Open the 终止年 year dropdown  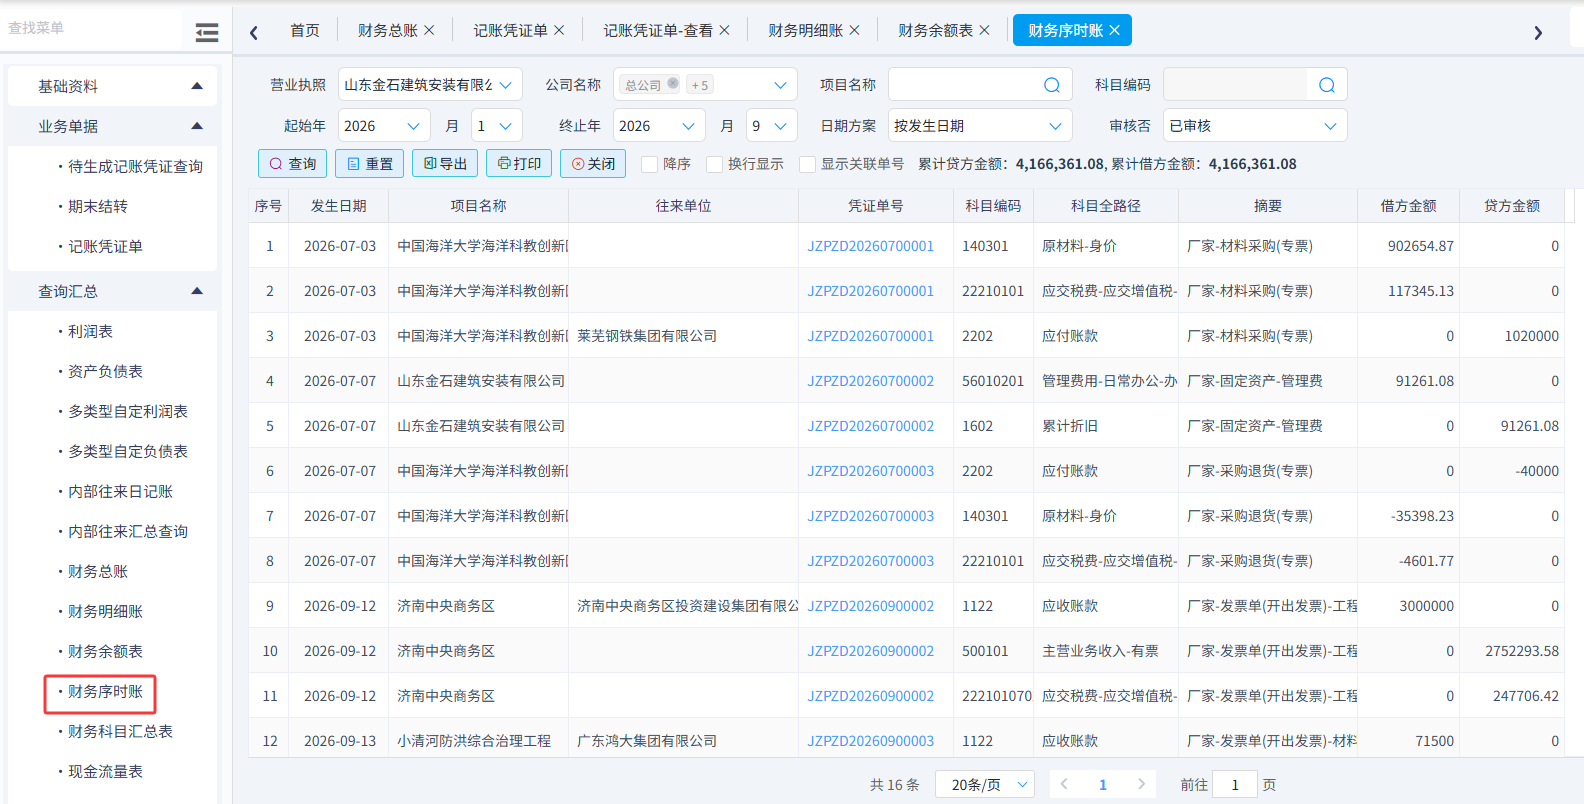click(659, 126)
